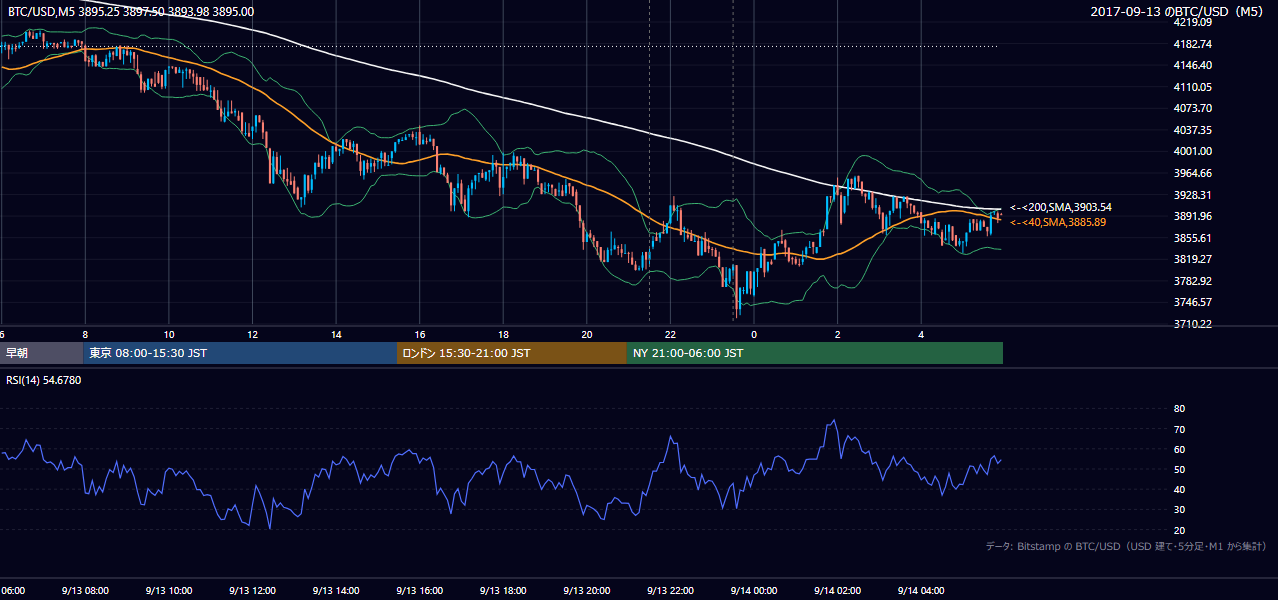Image resolution: width=1278 pixels, height=600 pixels.
Task: Click bottom time label 9/14 04:00
Action: [x=922, y=590]
